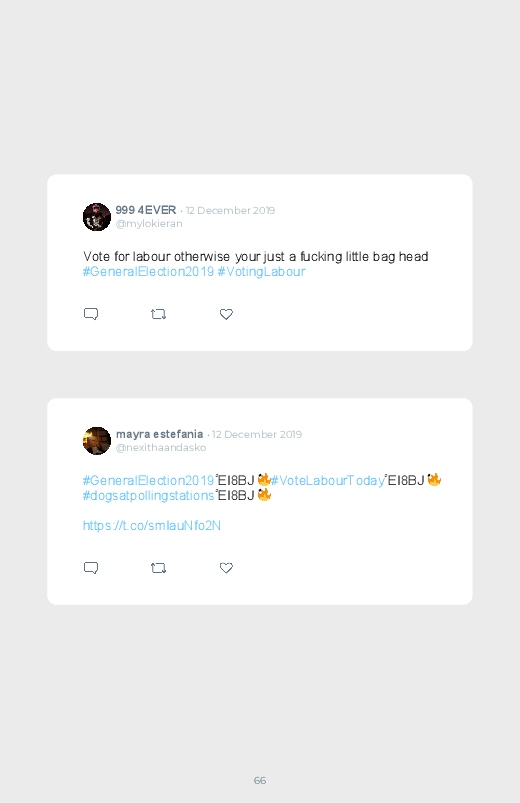Open the #dogsatpollingstations hashtag

(148, 495)
